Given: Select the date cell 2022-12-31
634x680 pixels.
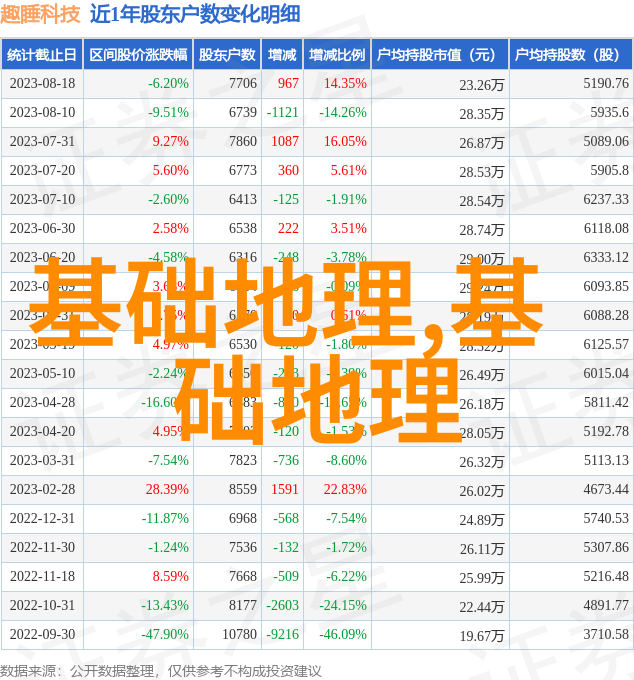Looking at the screenshot, I should click(x=42, y=519).
